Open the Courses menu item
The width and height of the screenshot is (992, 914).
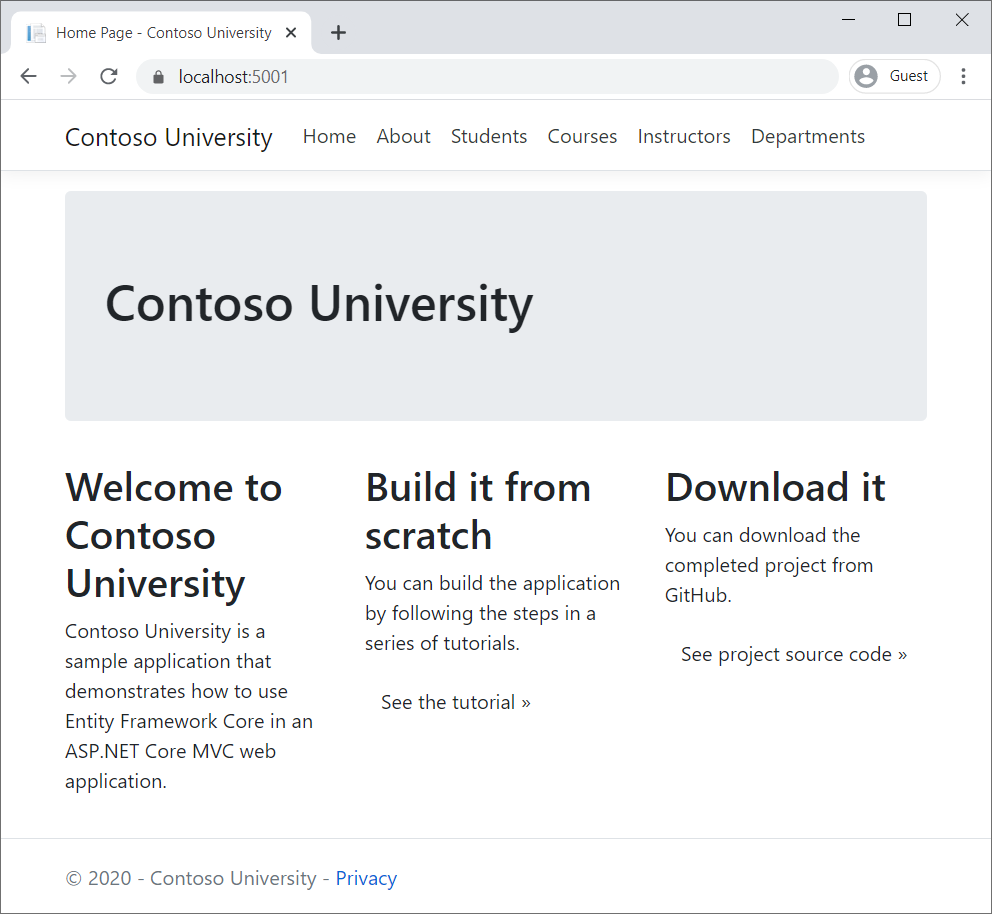582,136
